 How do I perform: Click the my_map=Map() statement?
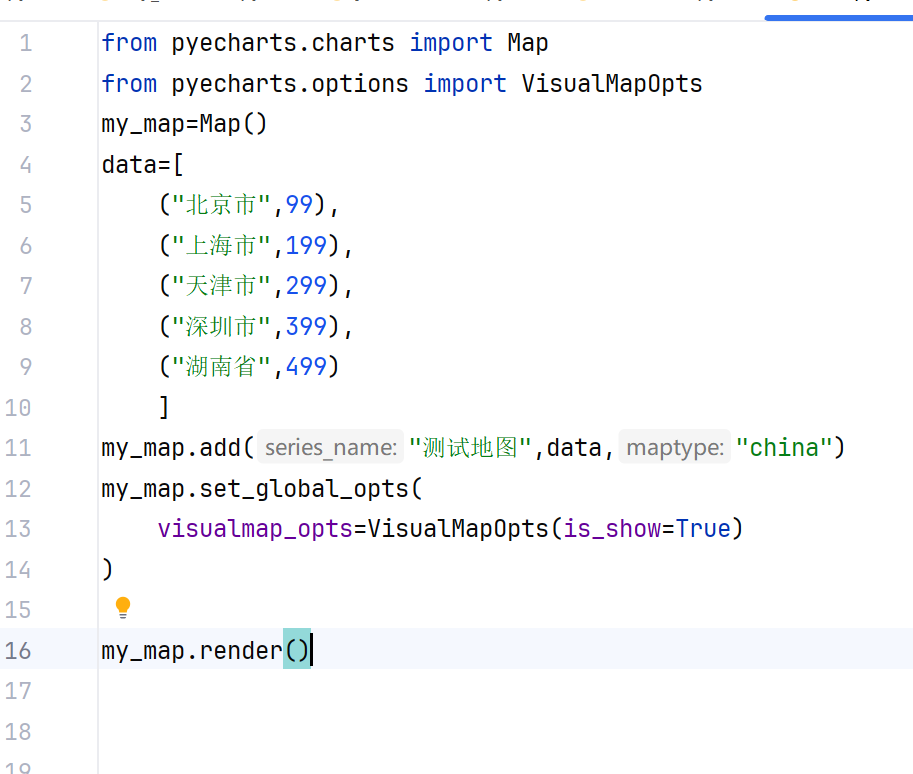click(x=184, y=124)
